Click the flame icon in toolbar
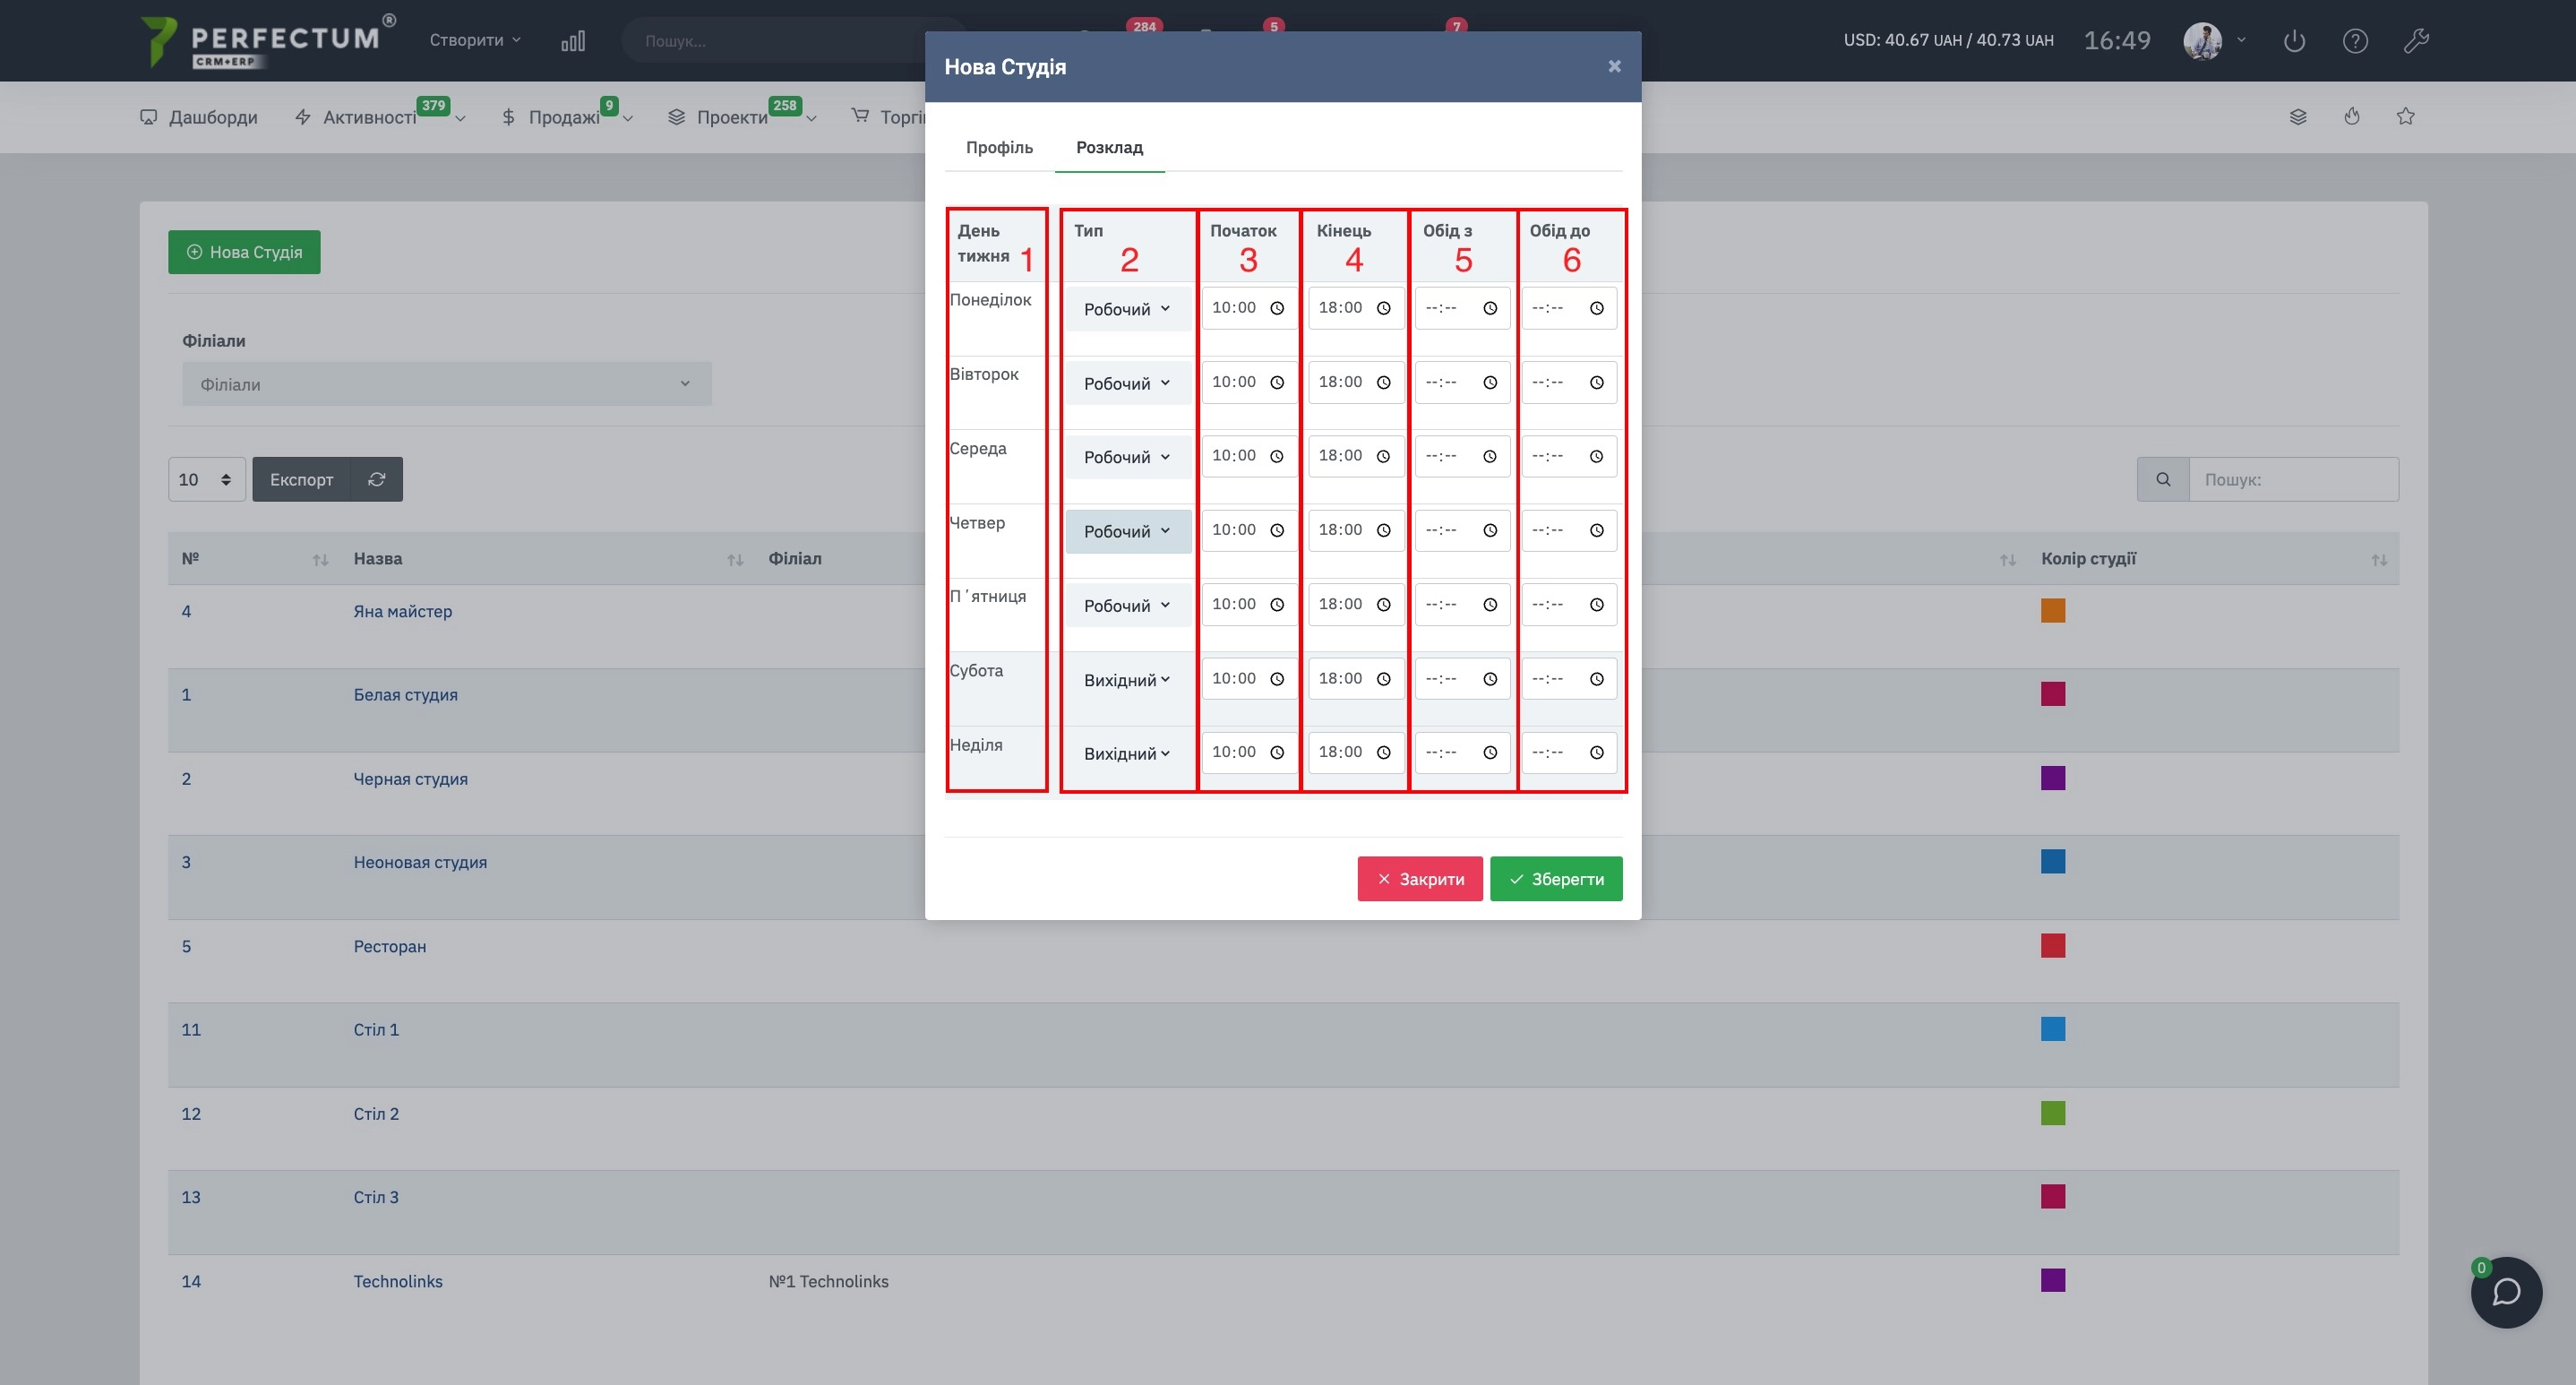Image resolution: width=2576 pixels, height=1385 pixels. [2352, 117]
